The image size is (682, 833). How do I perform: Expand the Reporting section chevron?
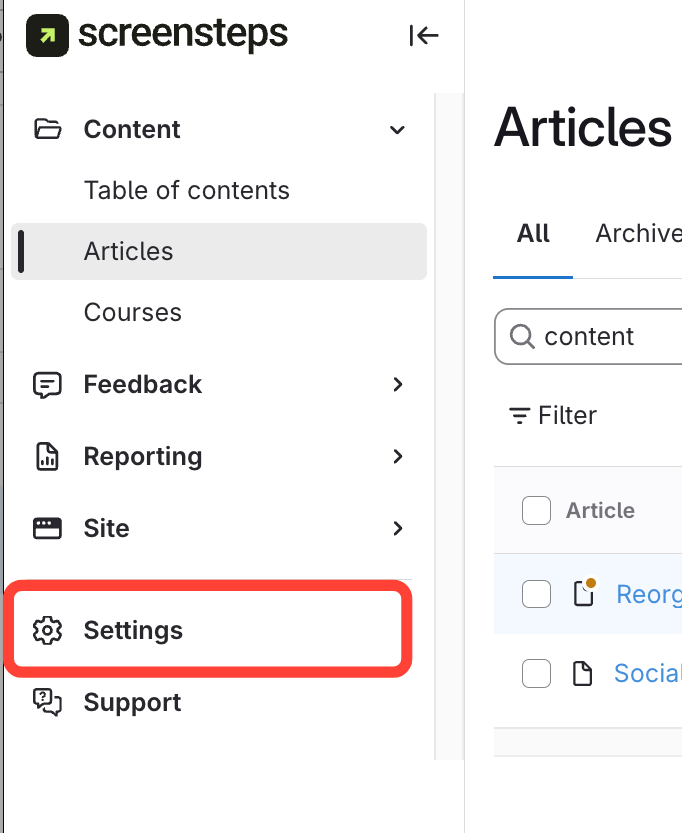[x=398, y=457]
